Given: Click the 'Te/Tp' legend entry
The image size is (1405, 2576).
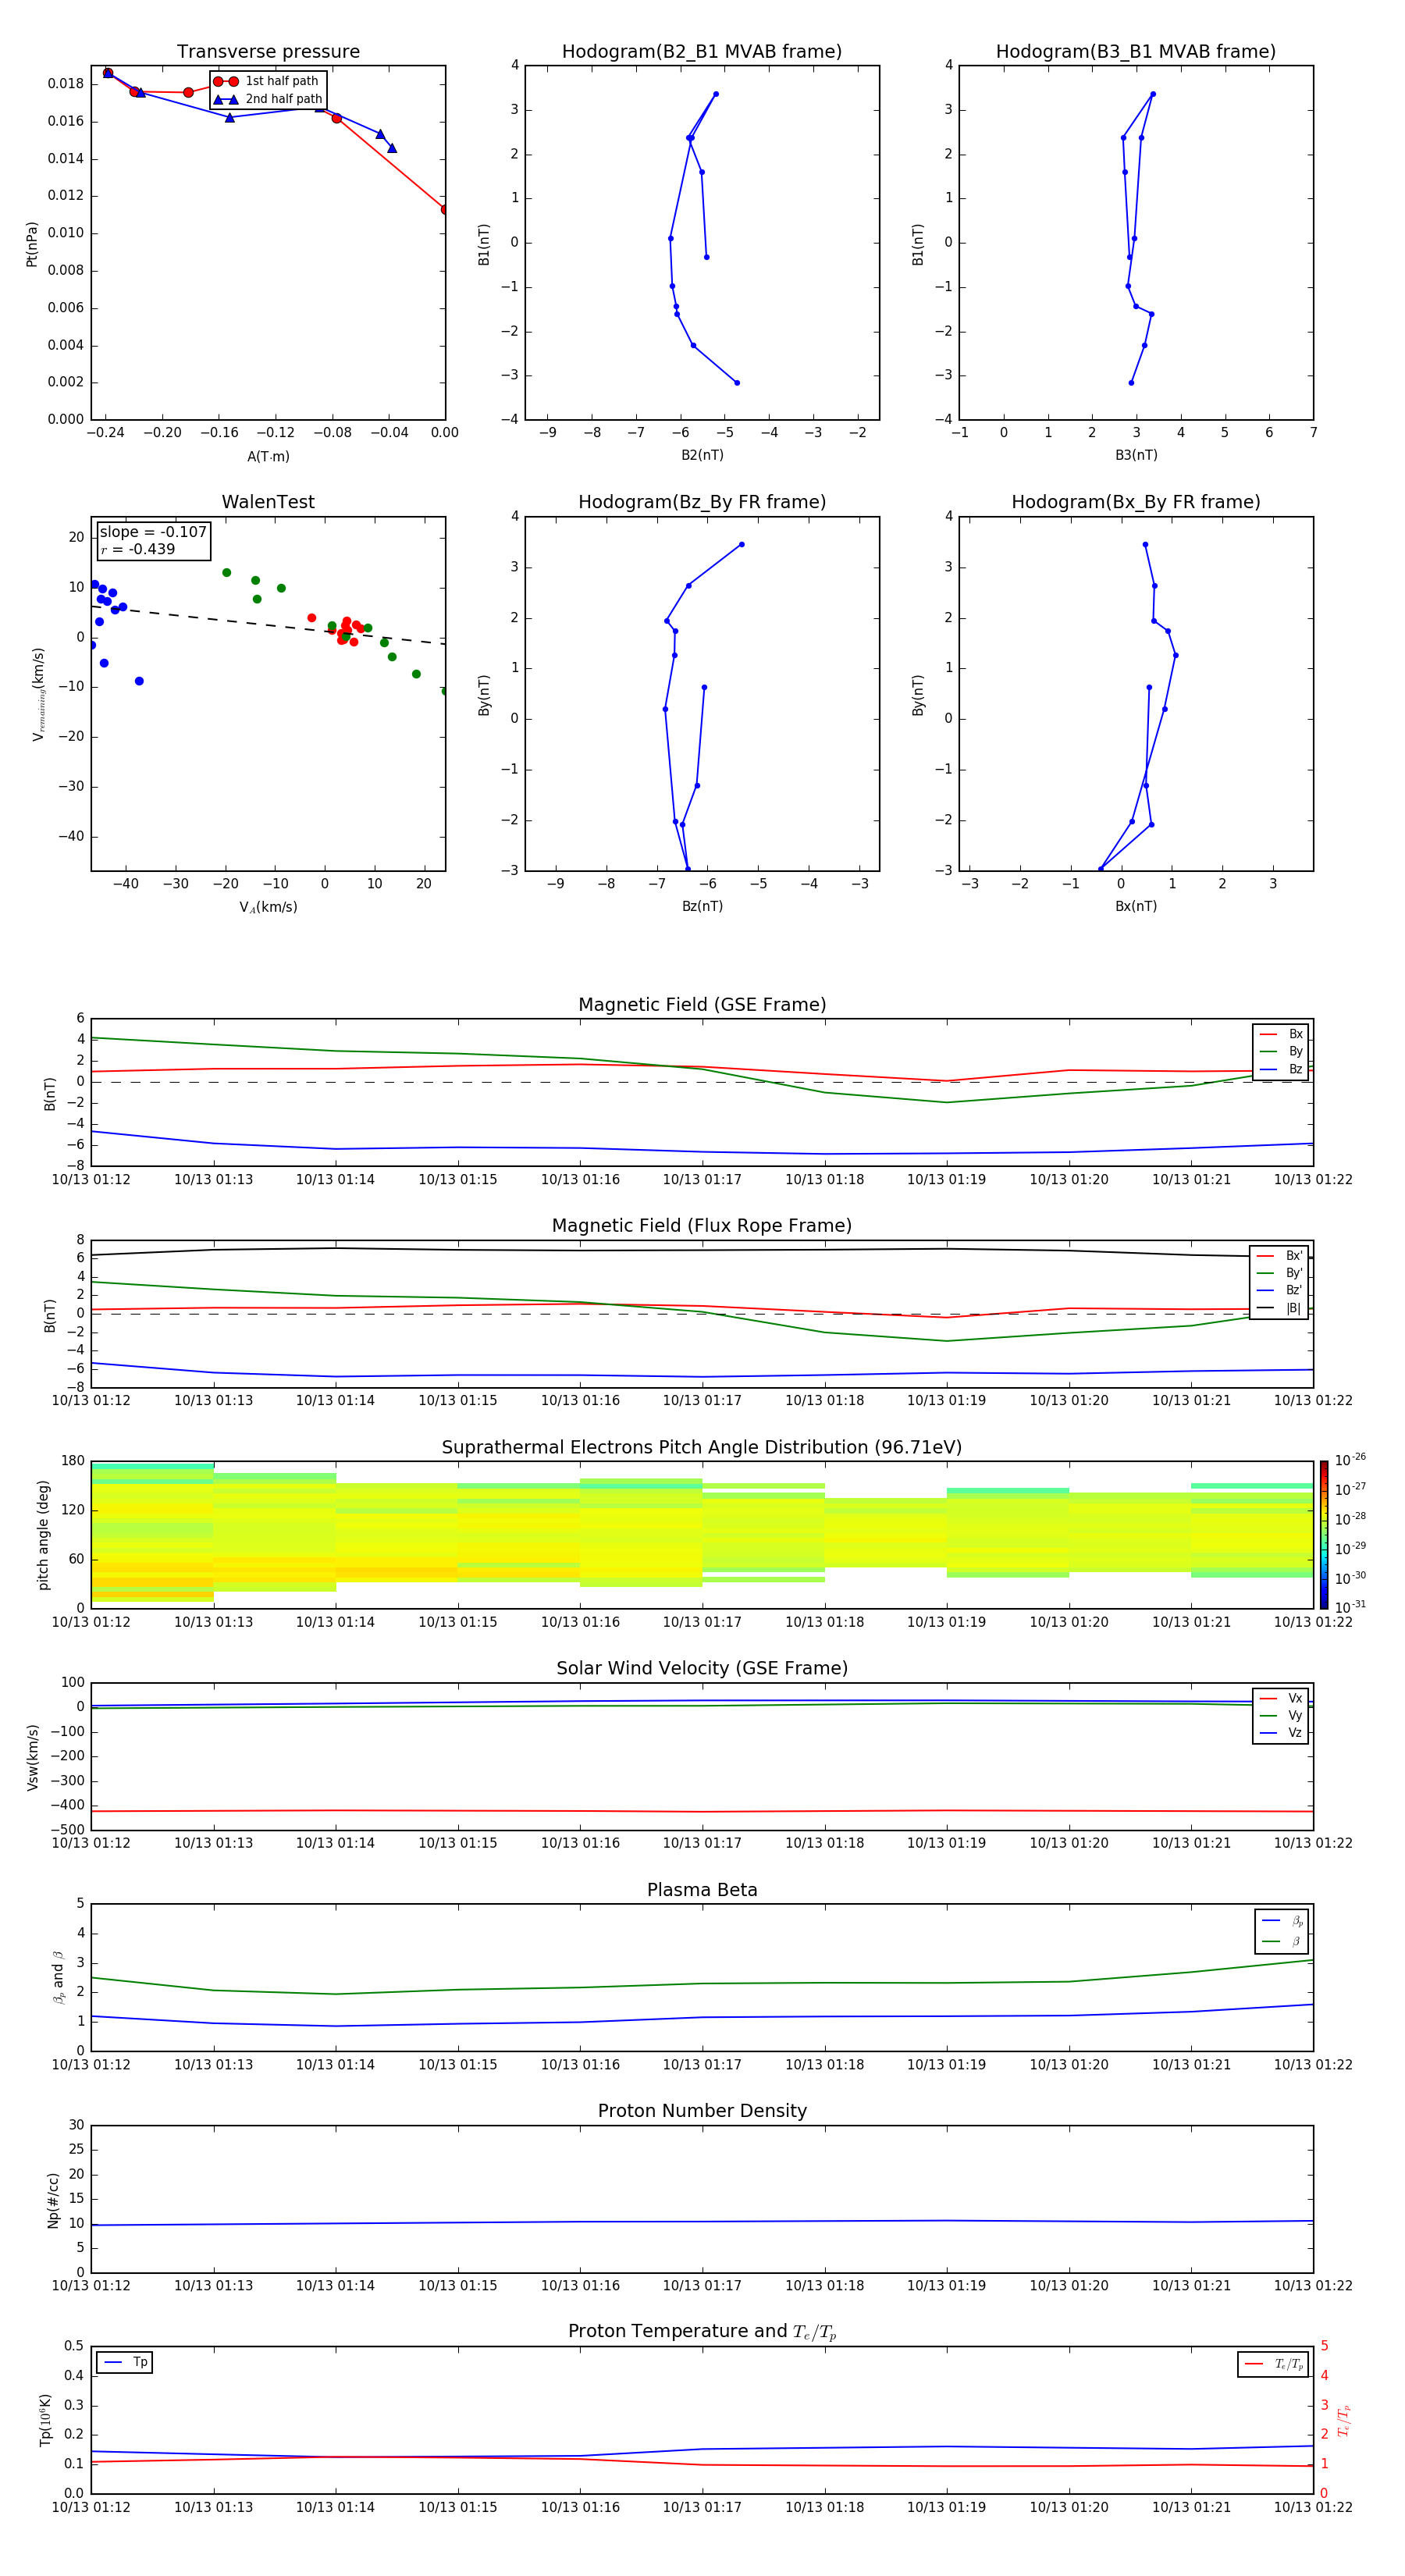Looking at the screenshot, I should pos(1273,2365).
